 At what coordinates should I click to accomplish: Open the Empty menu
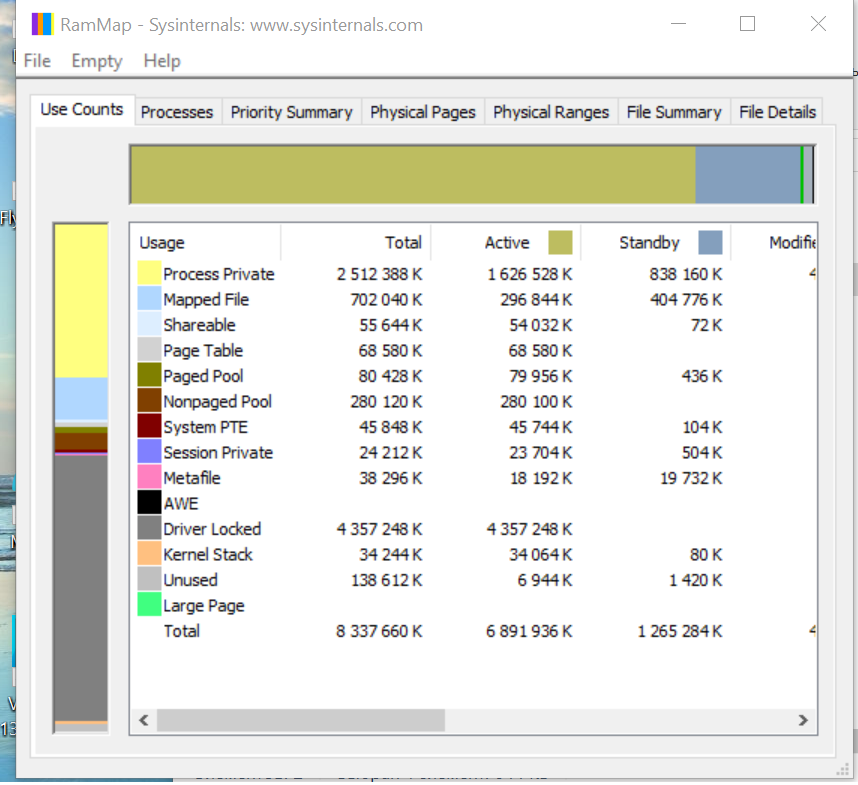click(x=97, y=61)
